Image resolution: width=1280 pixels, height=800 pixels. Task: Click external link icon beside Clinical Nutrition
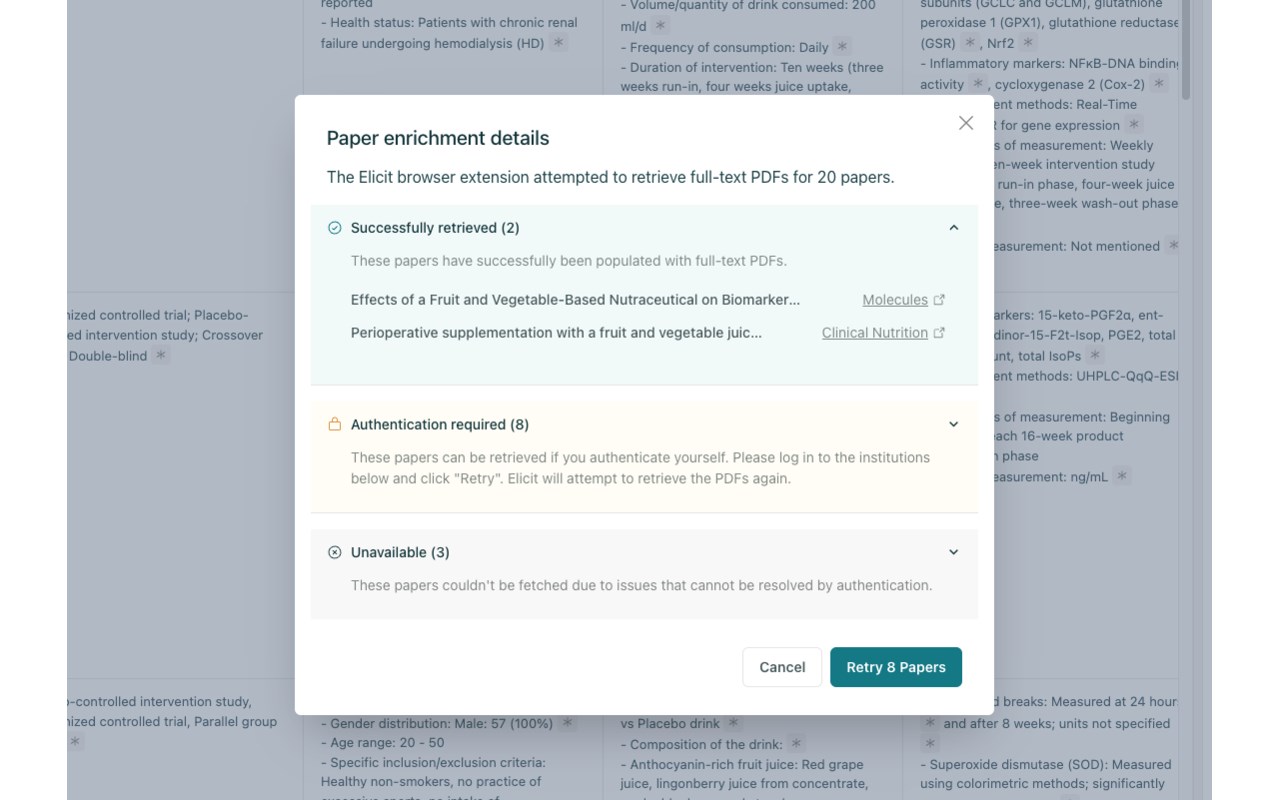pyautogui.click(x=939, y=333)
